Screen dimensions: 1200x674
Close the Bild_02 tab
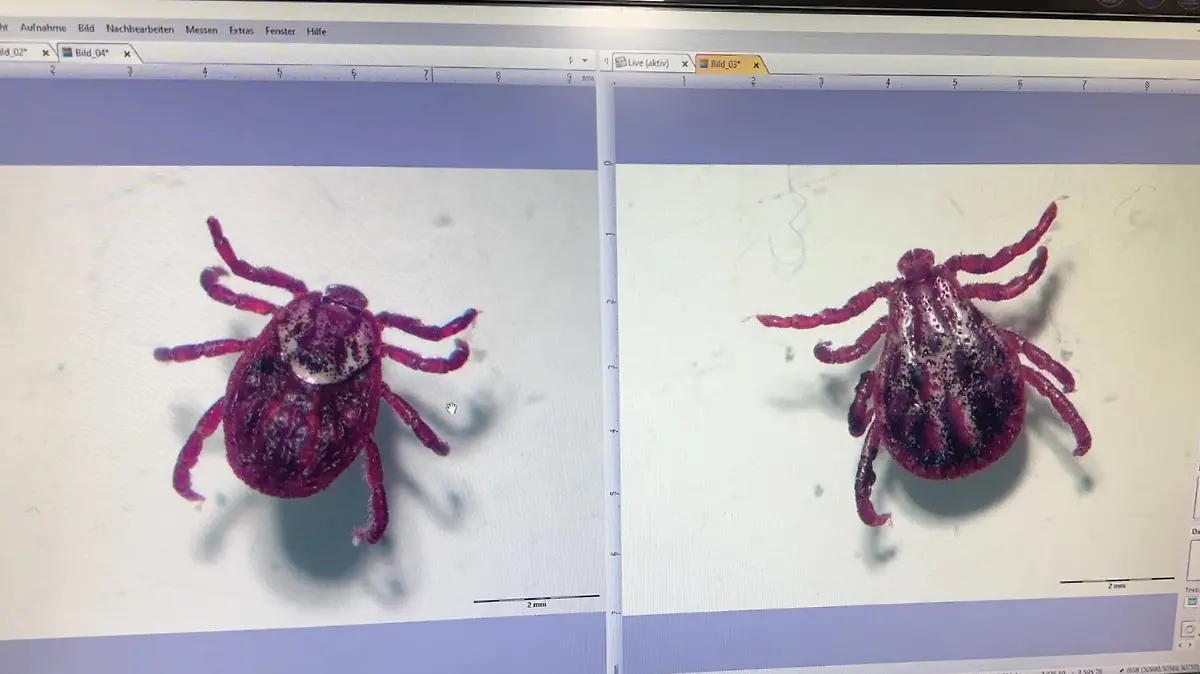pyautogui.click(x=45, y=53)
